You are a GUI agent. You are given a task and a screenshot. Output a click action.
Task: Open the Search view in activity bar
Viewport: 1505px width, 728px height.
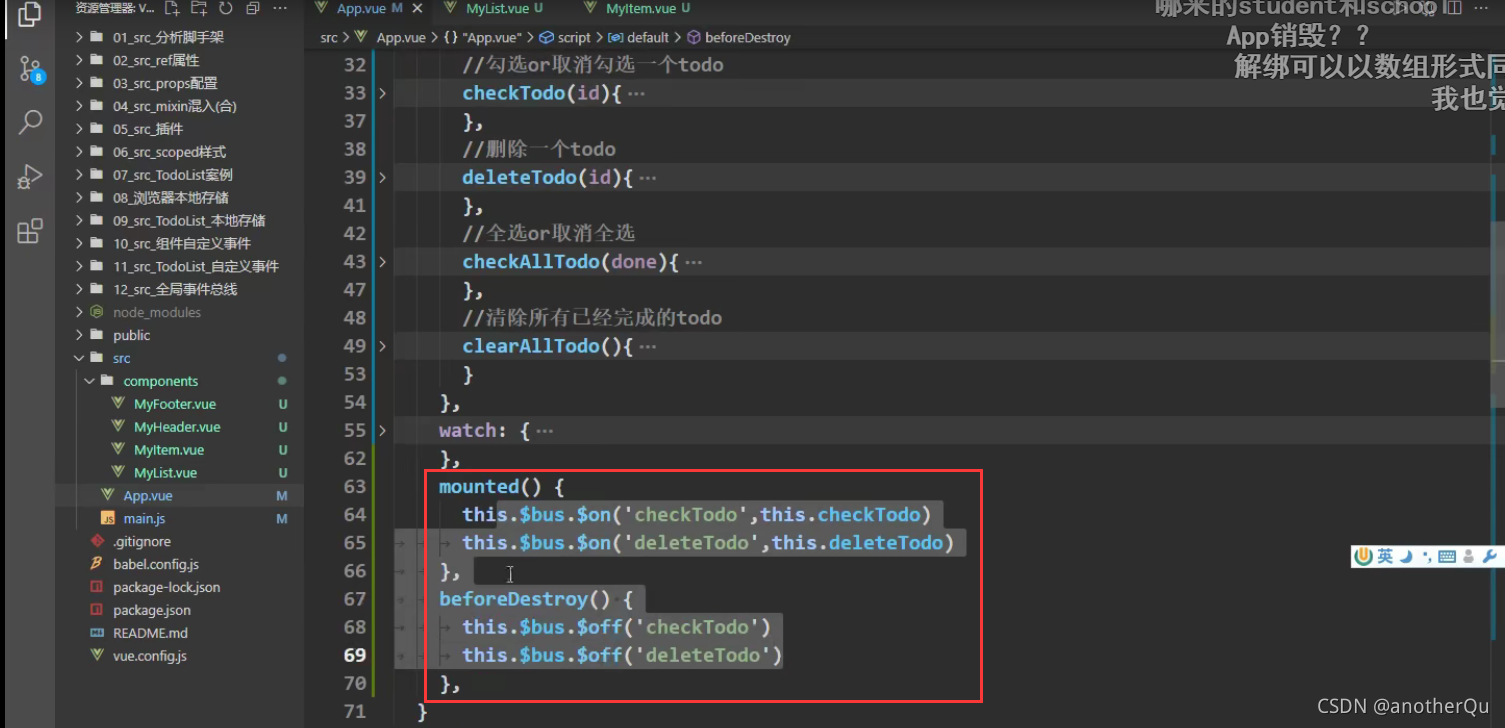coord(31,124)
